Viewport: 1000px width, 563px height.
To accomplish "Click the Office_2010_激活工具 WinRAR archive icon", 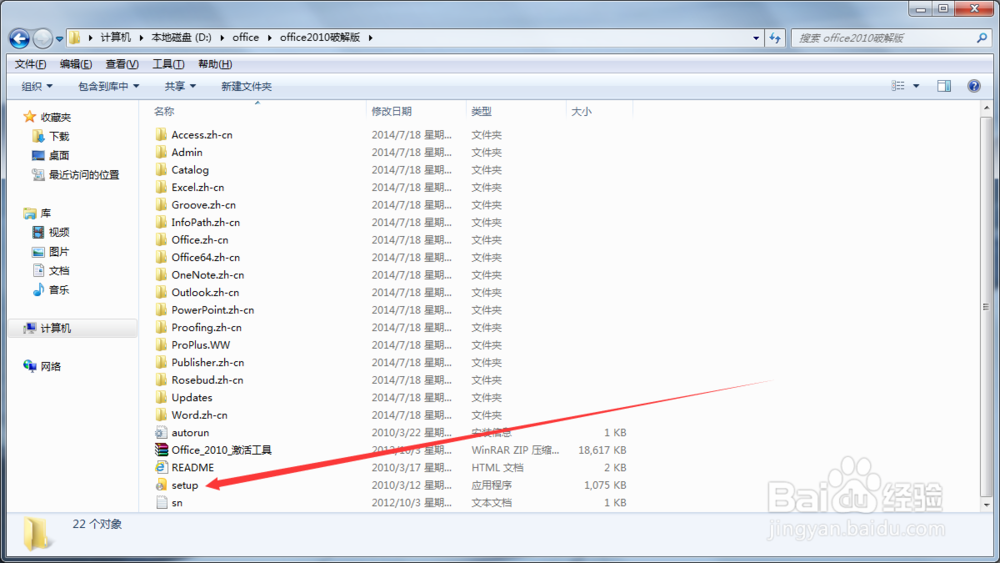I will [161, 450].
